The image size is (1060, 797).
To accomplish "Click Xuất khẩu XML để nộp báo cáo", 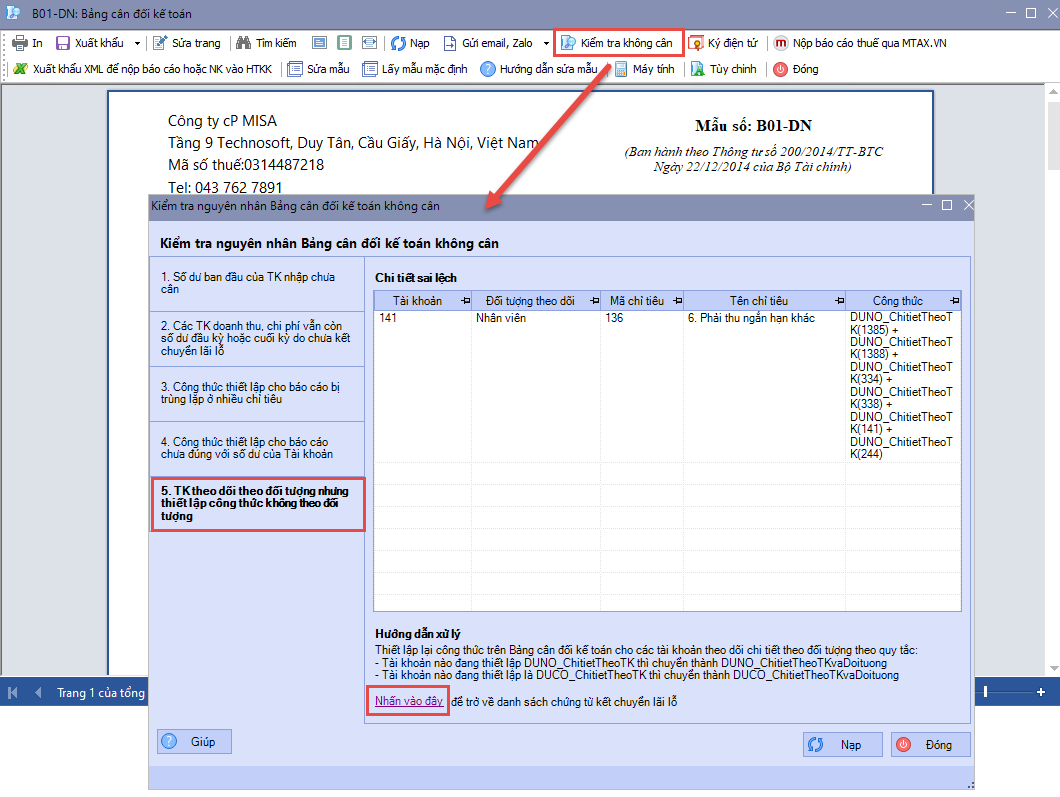I will pos(140,69).
